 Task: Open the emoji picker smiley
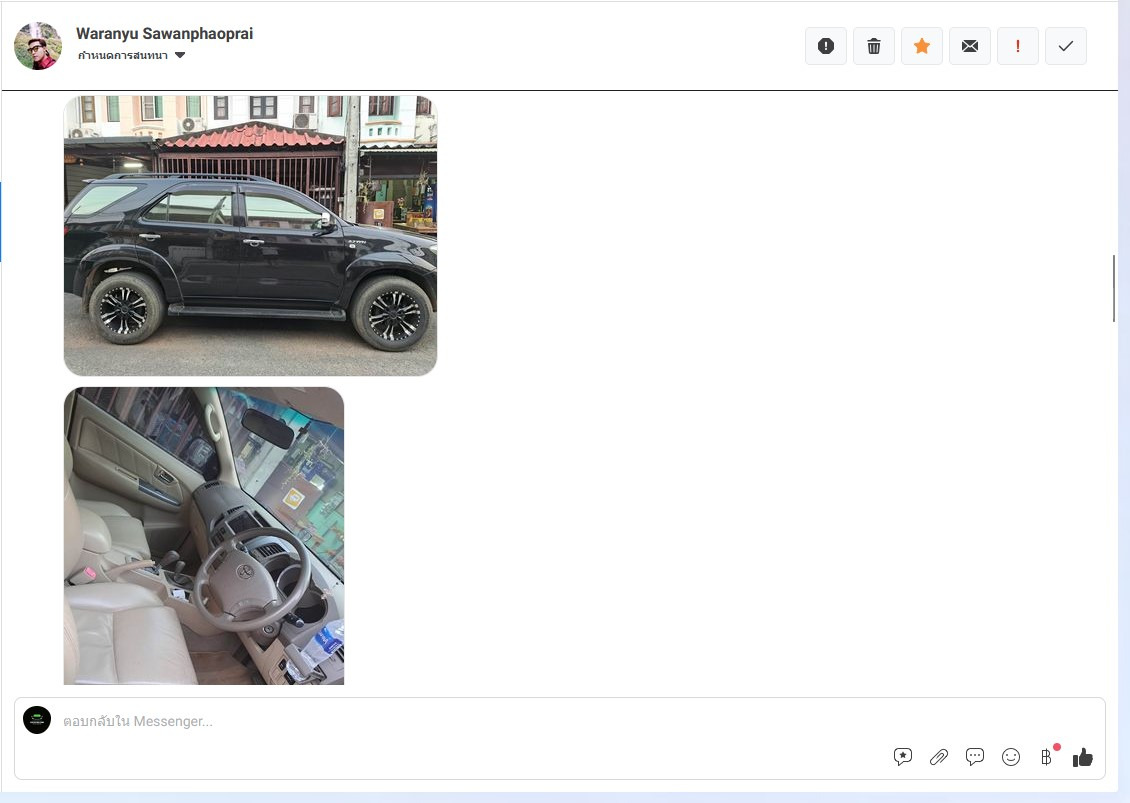point(1010,757)
